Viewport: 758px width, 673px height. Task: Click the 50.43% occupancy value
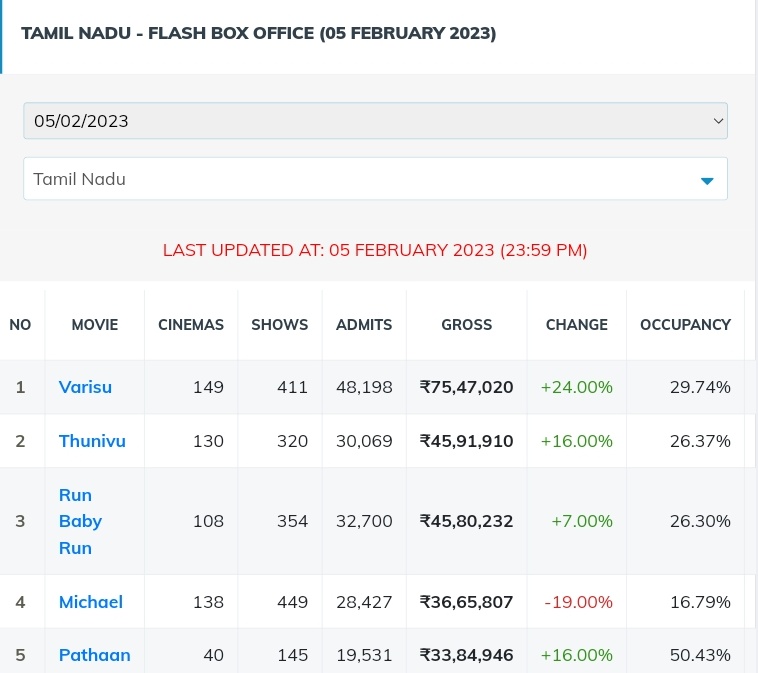700,656
